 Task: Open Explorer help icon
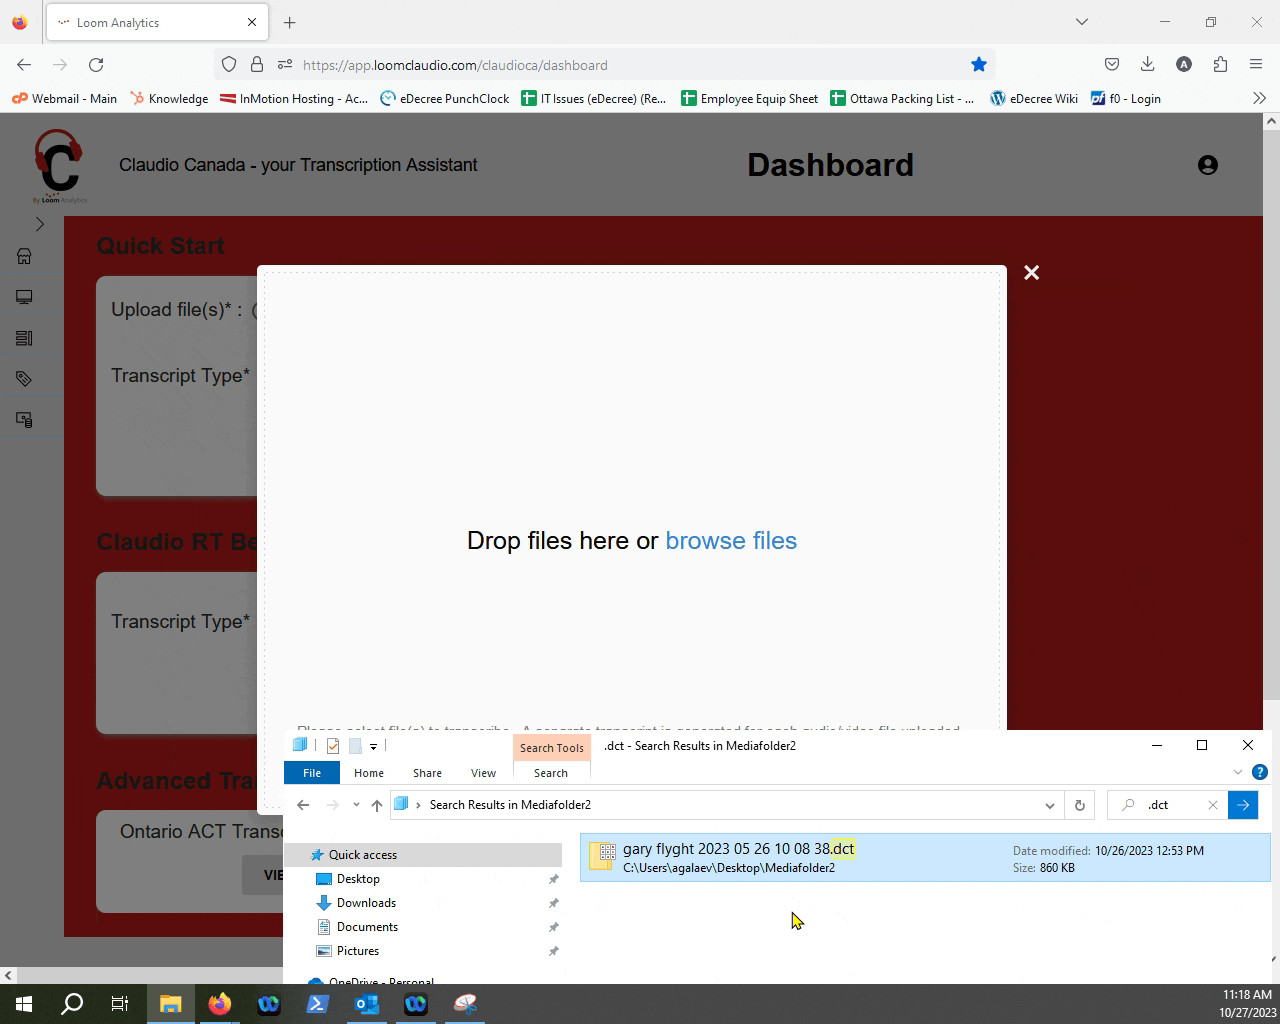1260,772
